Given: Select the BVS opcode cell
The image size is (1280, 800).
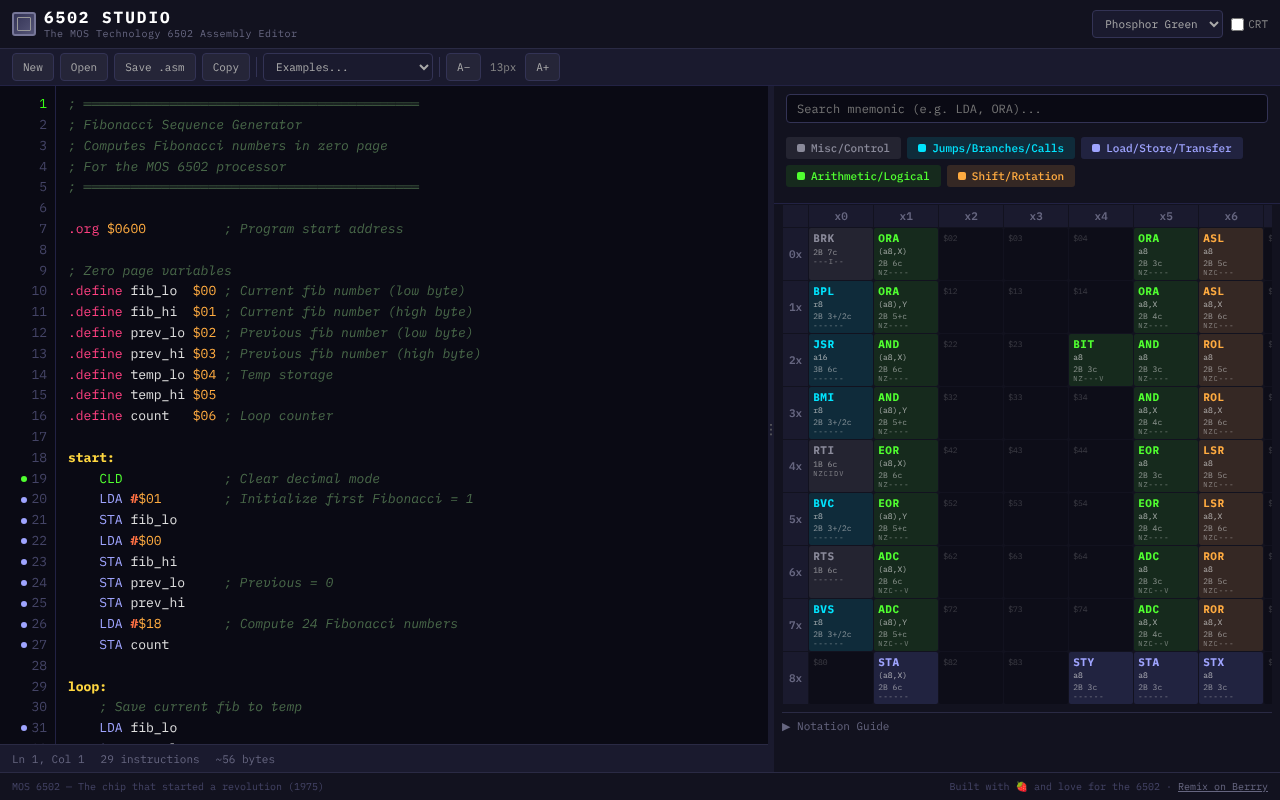Looking at the screenshot, I should click(841, 625).
